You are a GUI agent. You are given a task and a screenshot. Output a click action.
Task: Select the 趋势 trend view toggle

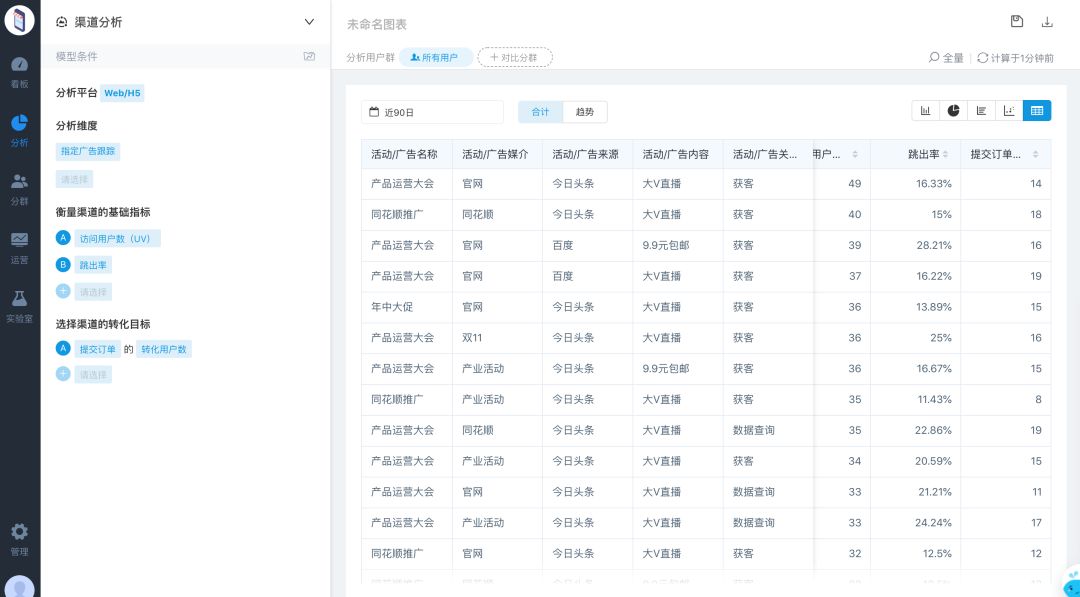[x=585, y=112]
